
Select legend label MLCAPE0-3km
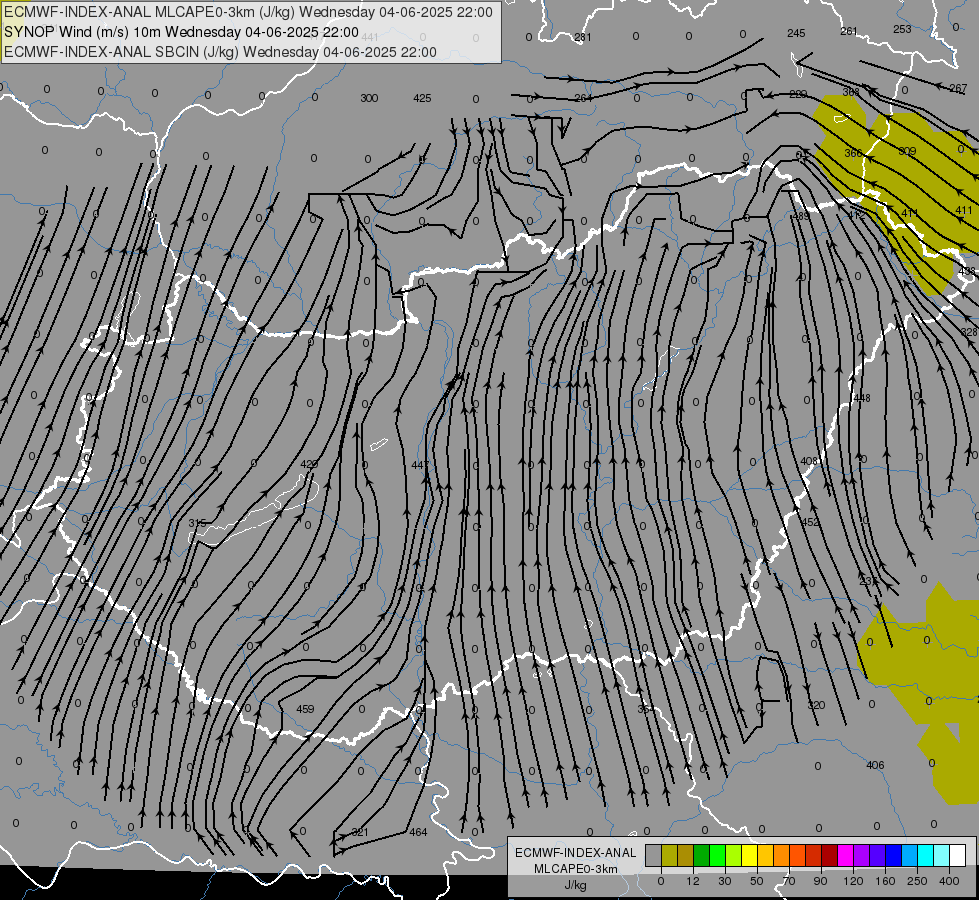pyautogui.click(x=576, y=869)
